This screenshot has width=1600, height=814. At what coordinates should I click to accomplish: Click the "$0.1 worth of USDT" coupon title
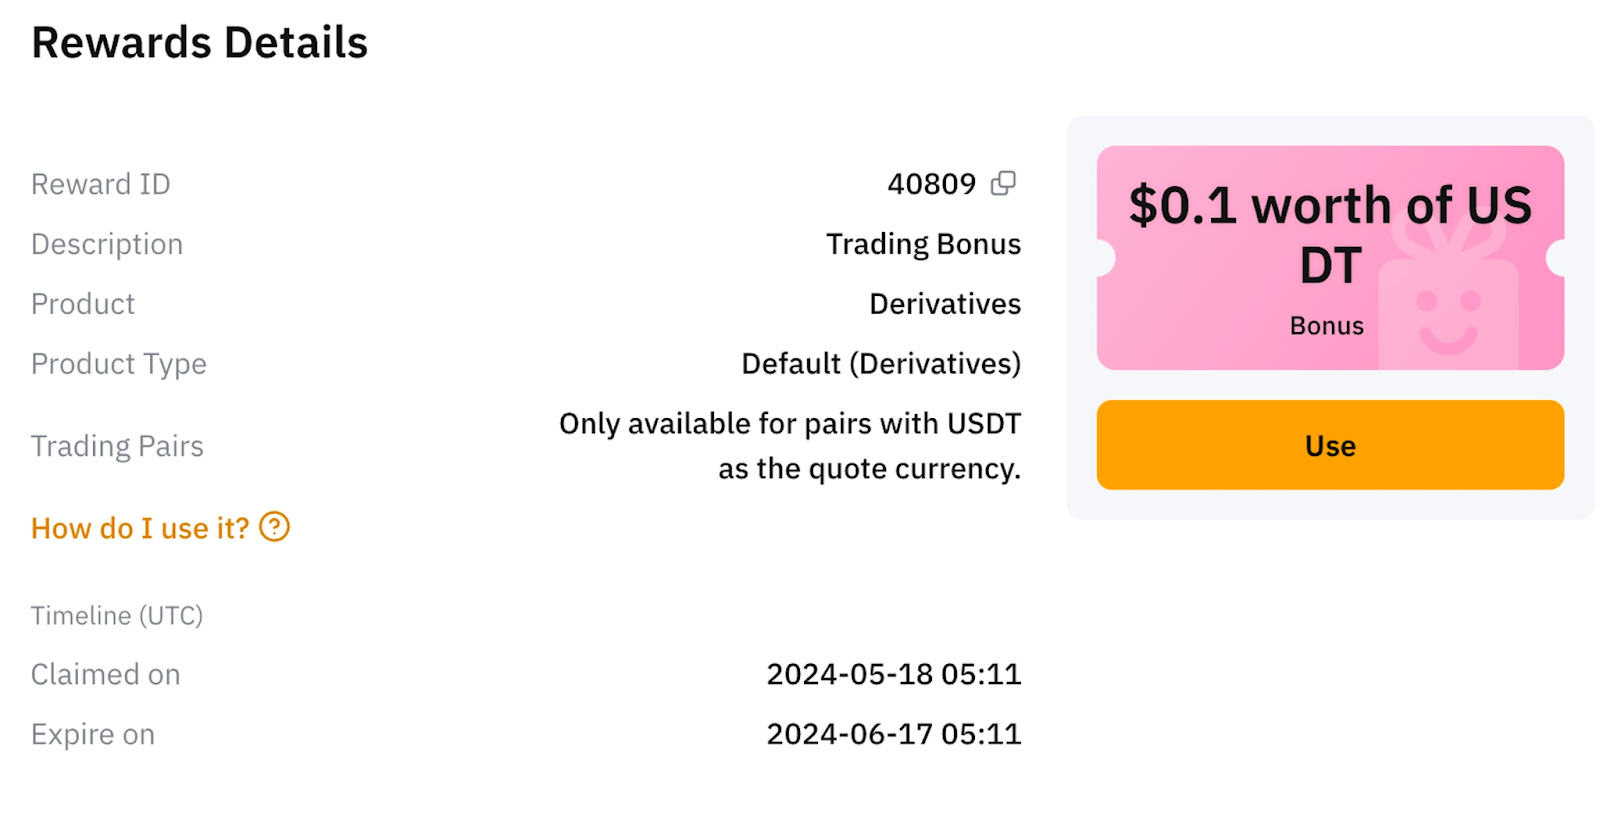point(1329,234)
